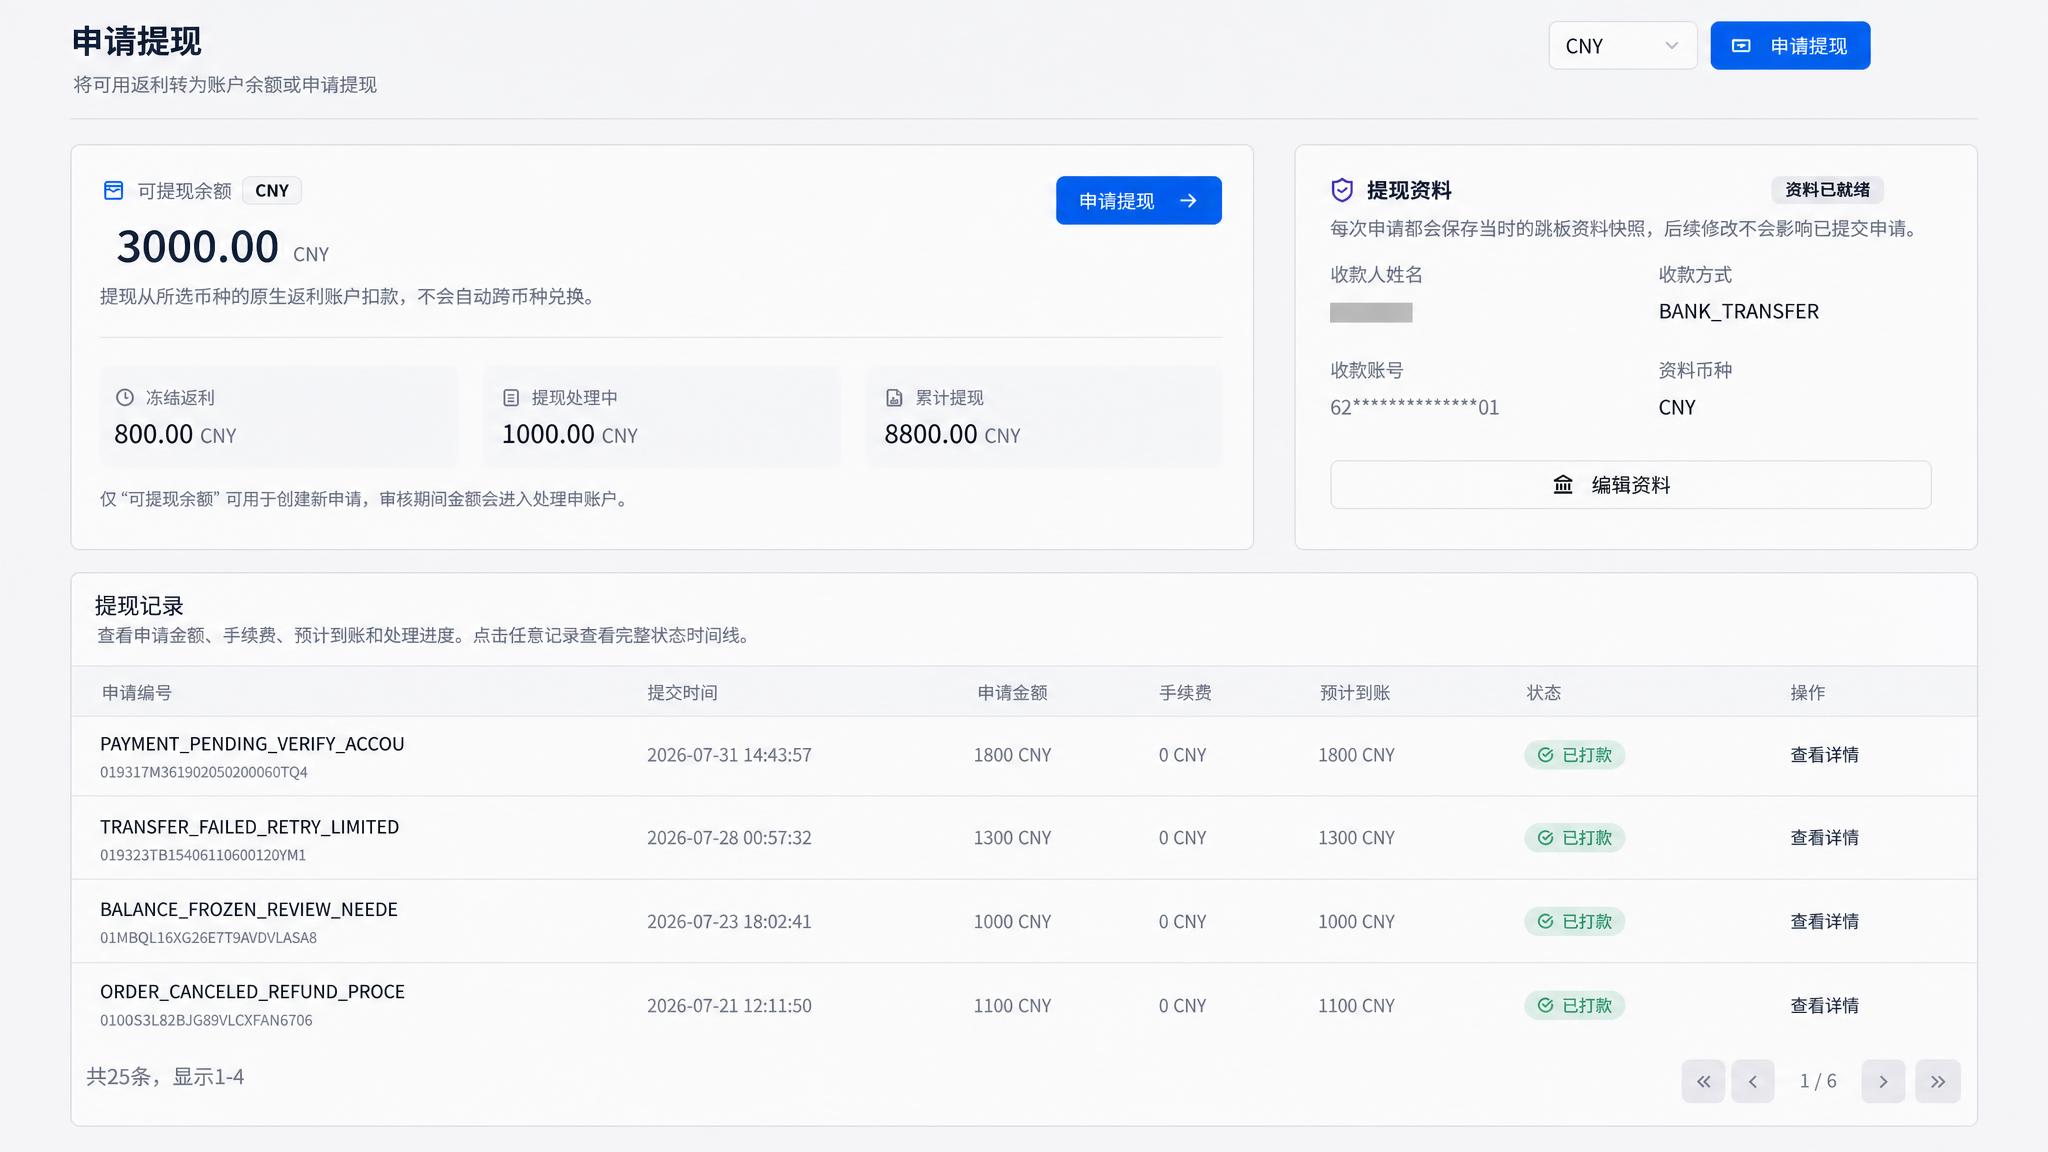Click 已打款 status check icon in 1300 CNY row
The image size is (2048, 1152).
tap(1546, 838)
